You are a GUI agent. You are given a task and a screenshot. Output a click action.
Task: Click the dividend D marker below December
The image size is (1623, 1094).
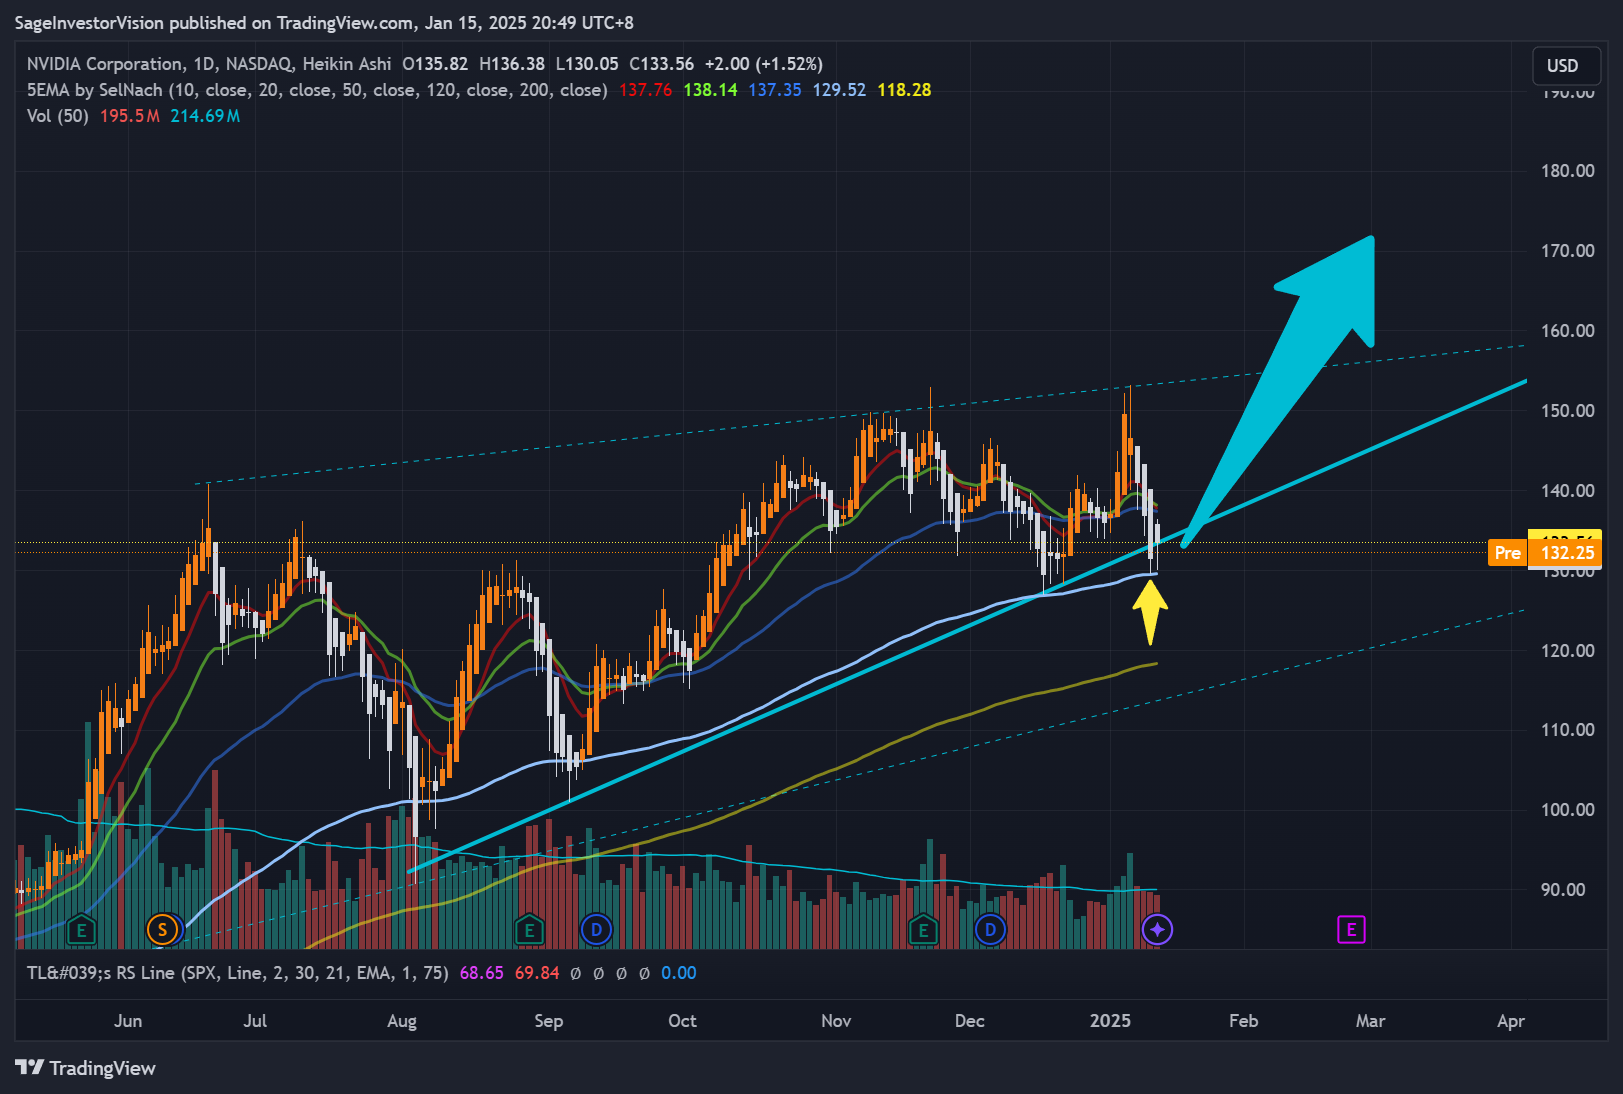pyautogui.click(x=990, y=930)
